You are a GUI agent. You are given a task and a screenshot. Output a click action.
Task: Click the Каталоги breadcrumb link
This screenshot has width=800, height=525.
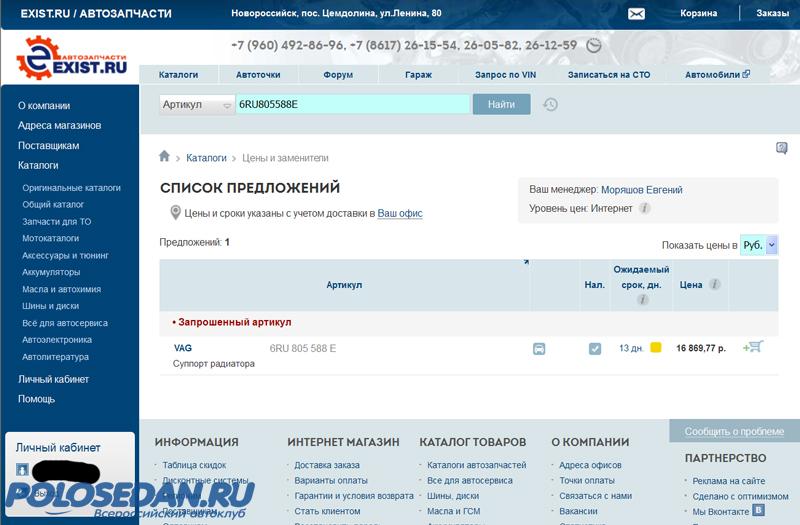tap(206, 158)
